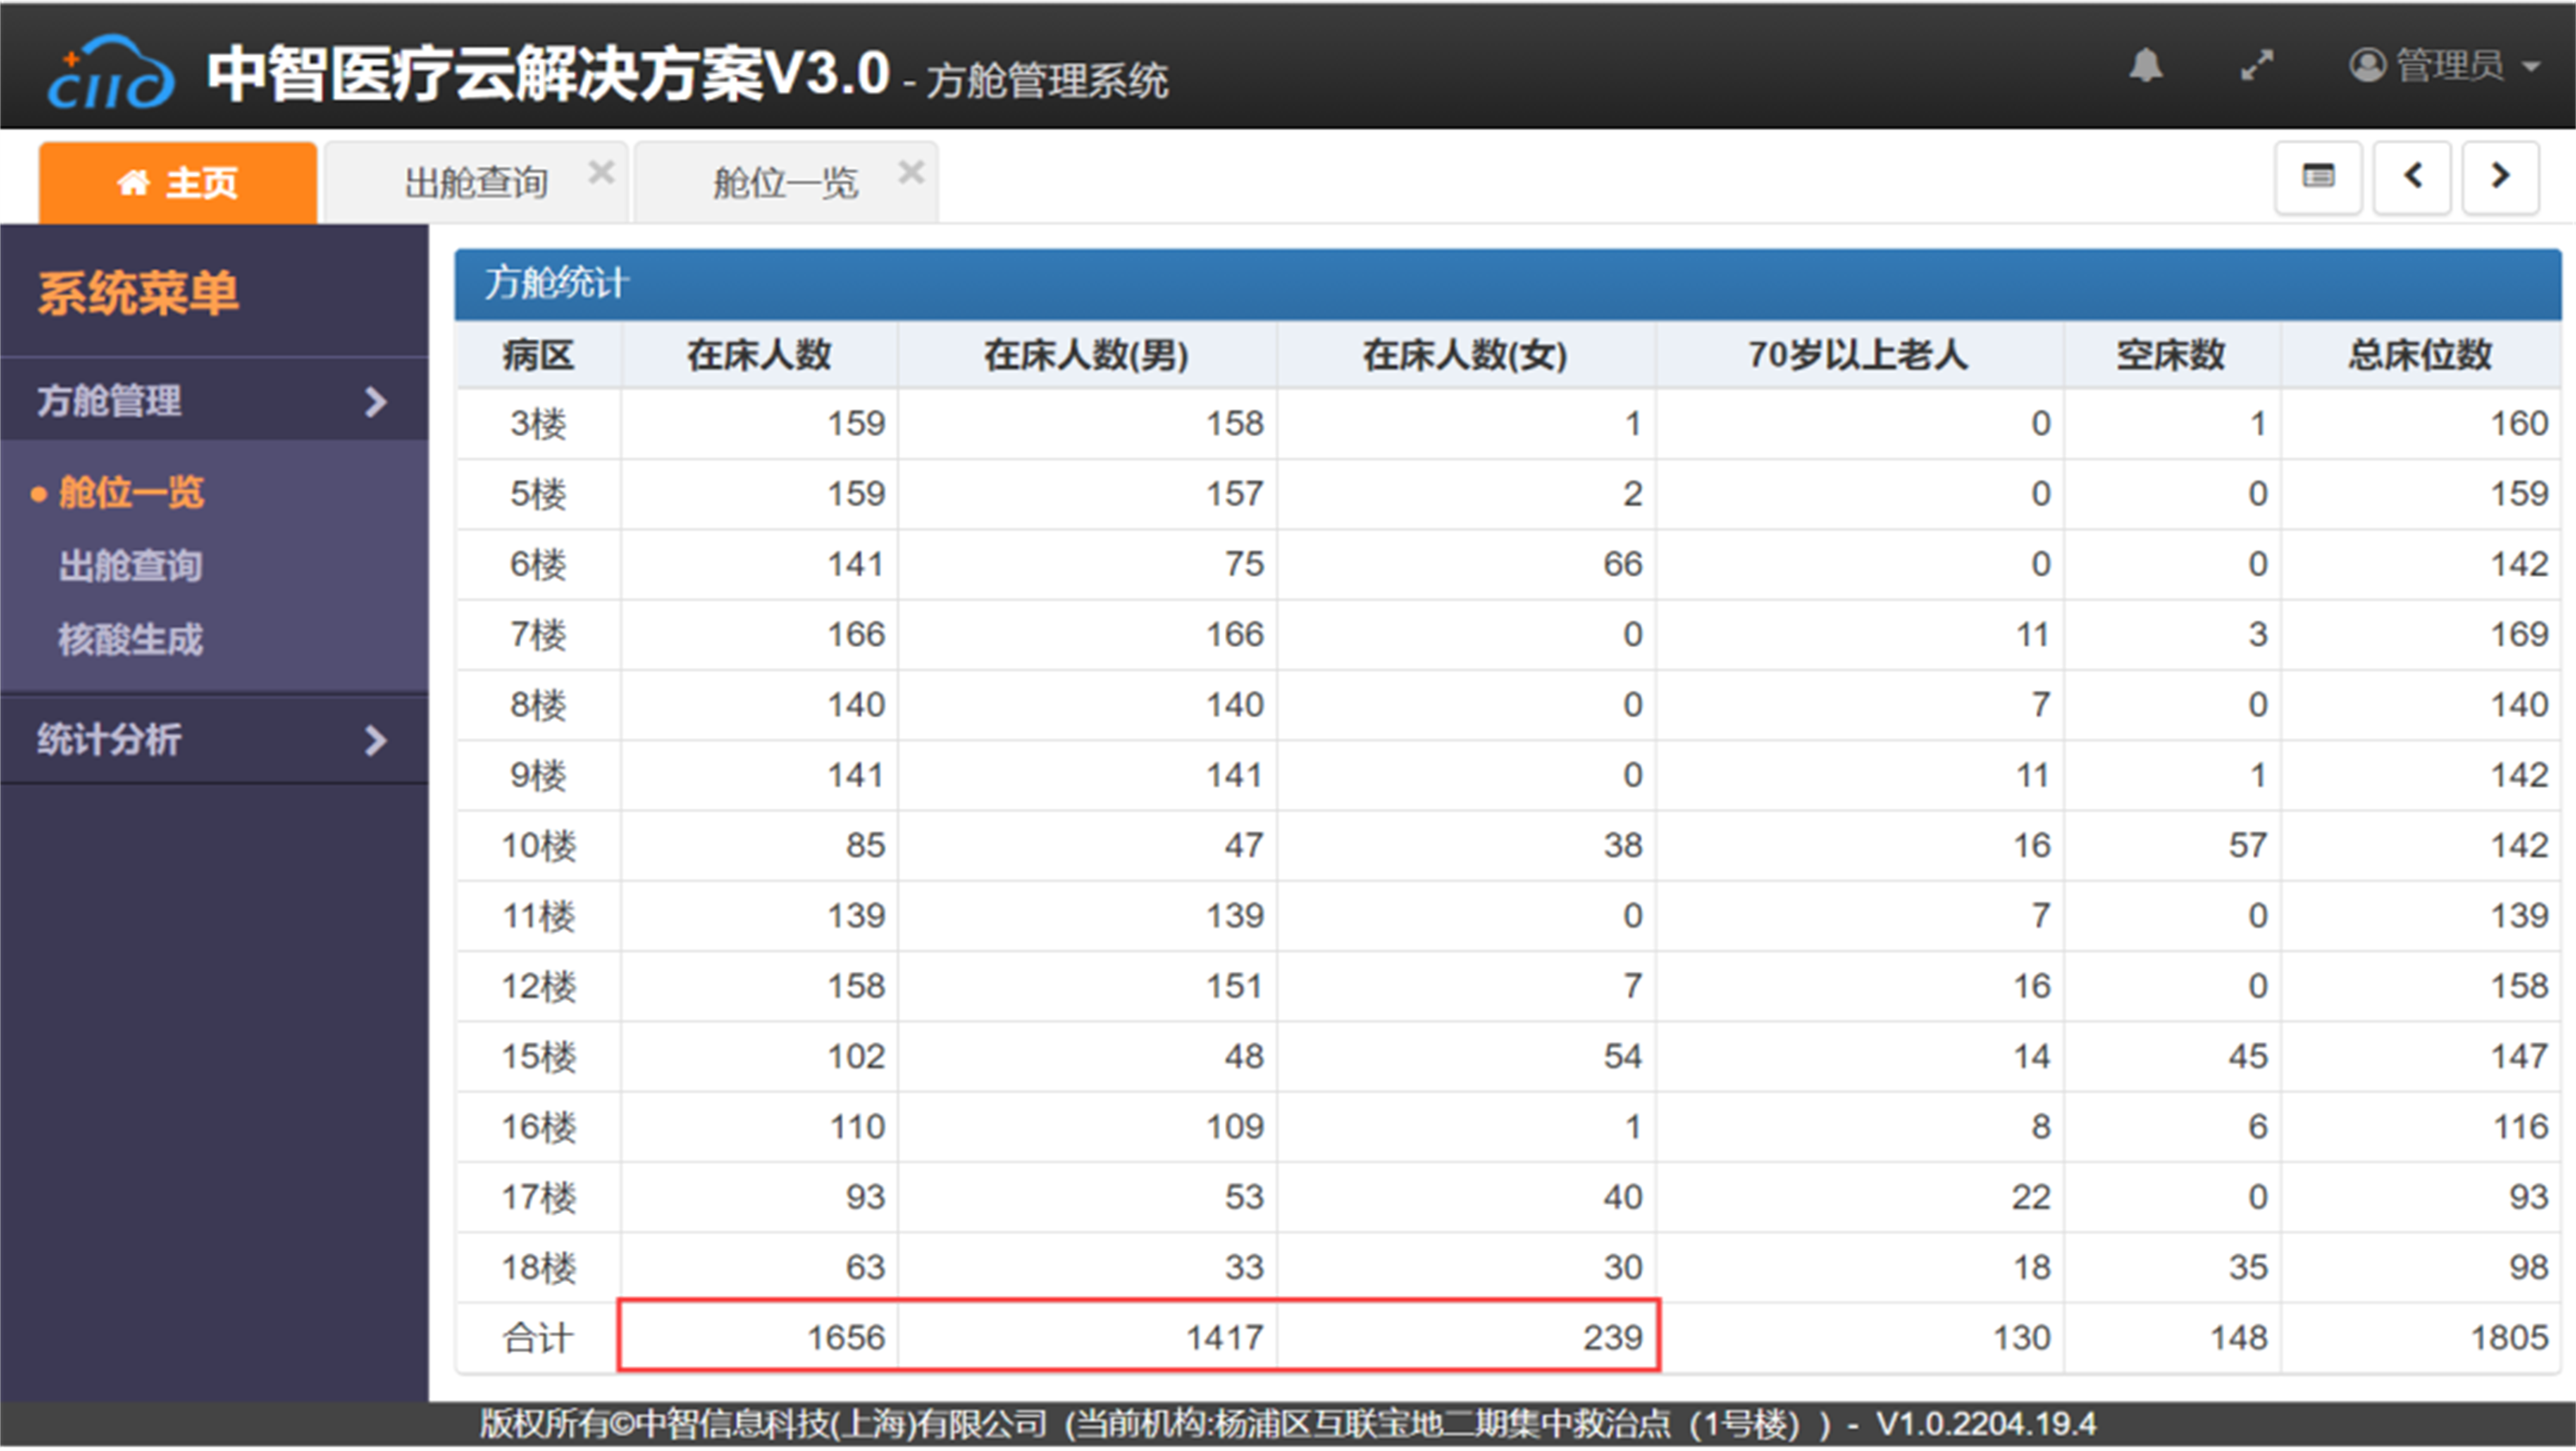Open 核酸生成 in the sidebar
The width and height of the screenshot is (2576, 1451).
pyautogui.click(x=131, y=639)
